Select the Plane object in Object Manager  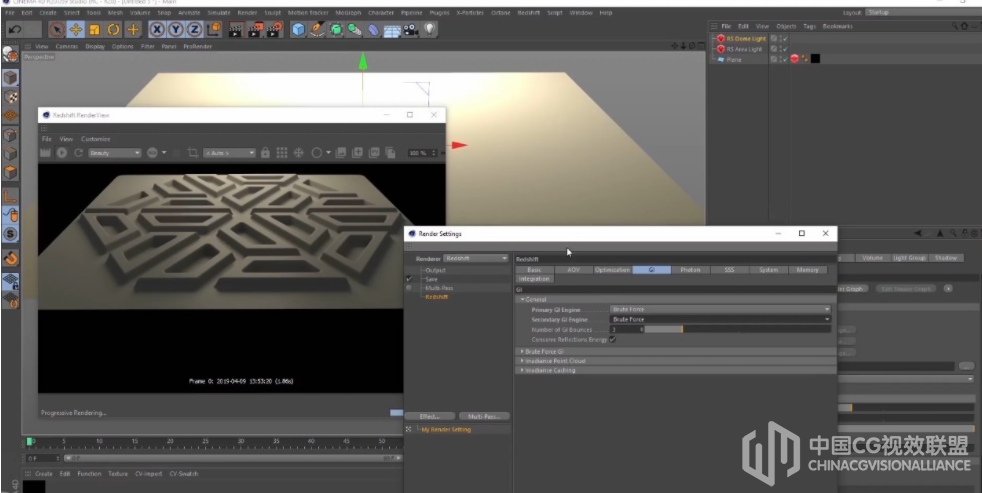coord(734,59)
